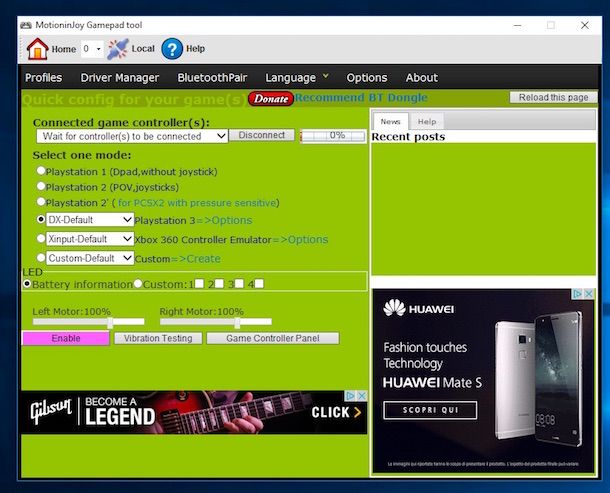
Task: Select Playstation 2' PCSX2 pressure mode
Action: 41,202
